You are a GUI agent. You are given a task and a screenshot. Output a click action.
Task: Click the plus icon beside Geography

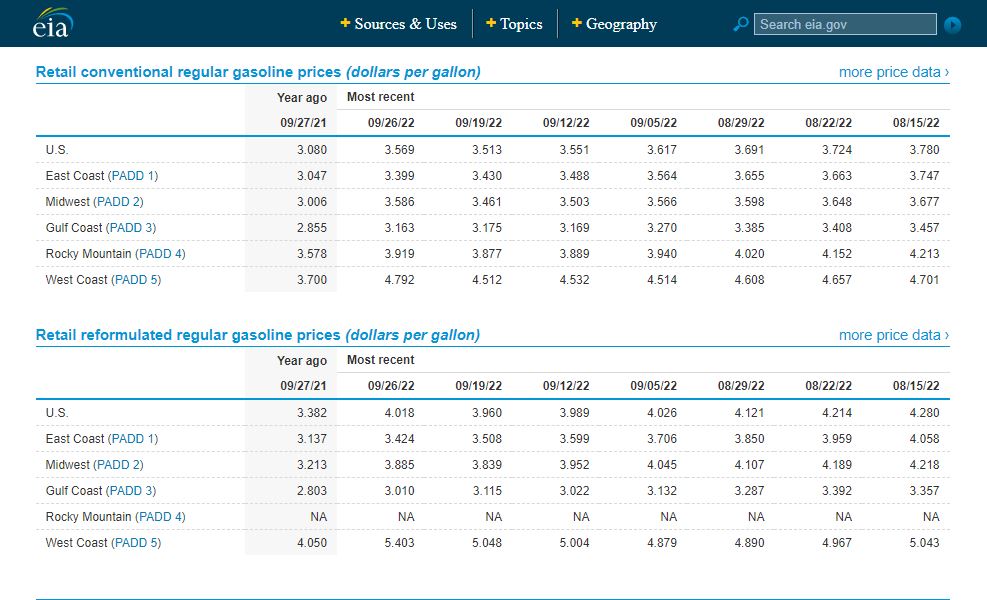point(576,23)
